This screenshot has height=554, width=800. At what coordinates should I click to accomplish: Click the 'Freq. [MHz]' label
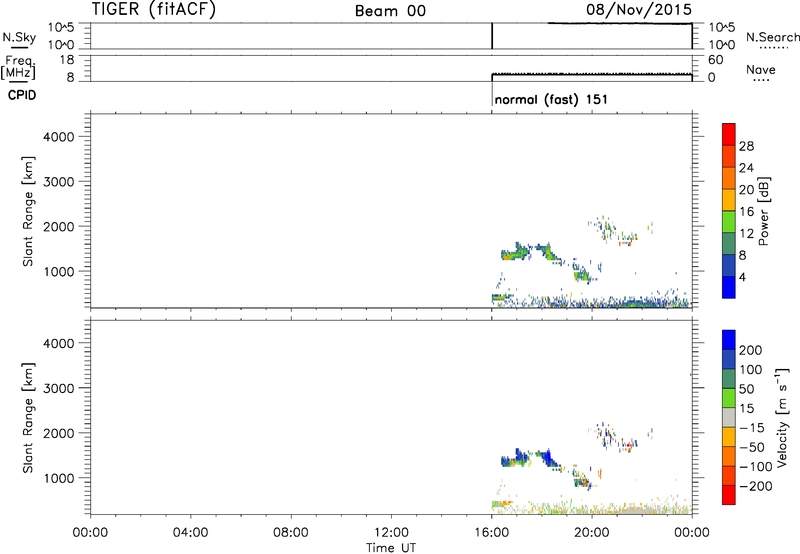18,67
